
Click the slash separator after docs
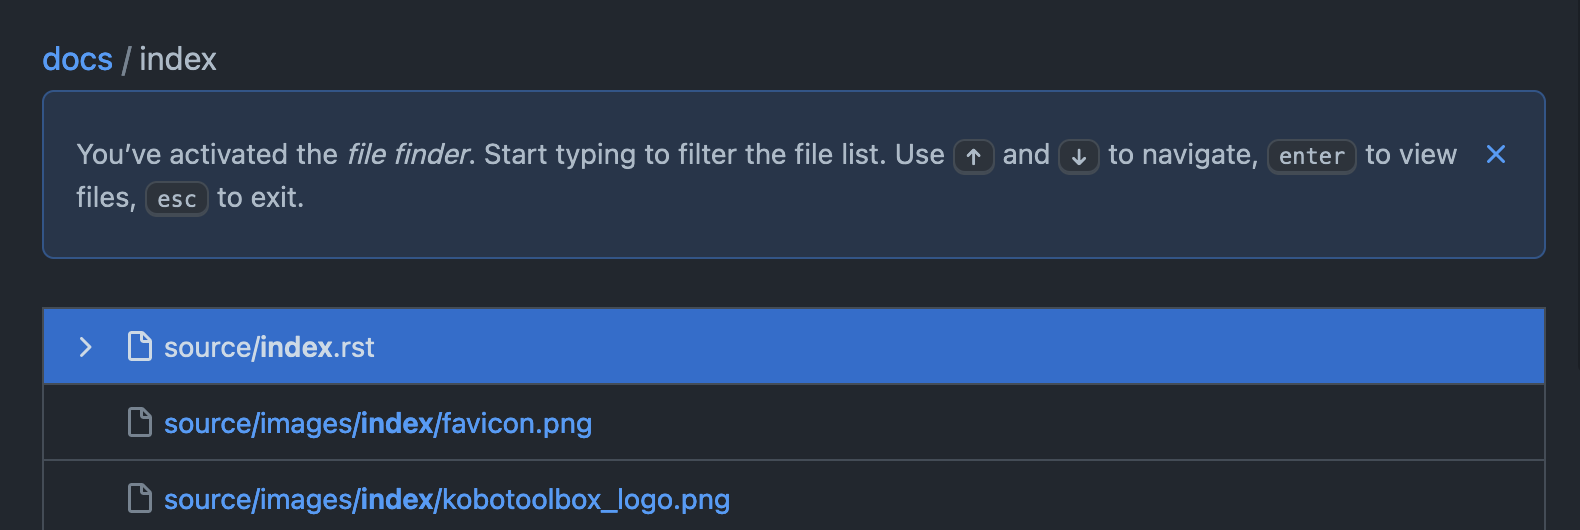[x=126, y=60]
